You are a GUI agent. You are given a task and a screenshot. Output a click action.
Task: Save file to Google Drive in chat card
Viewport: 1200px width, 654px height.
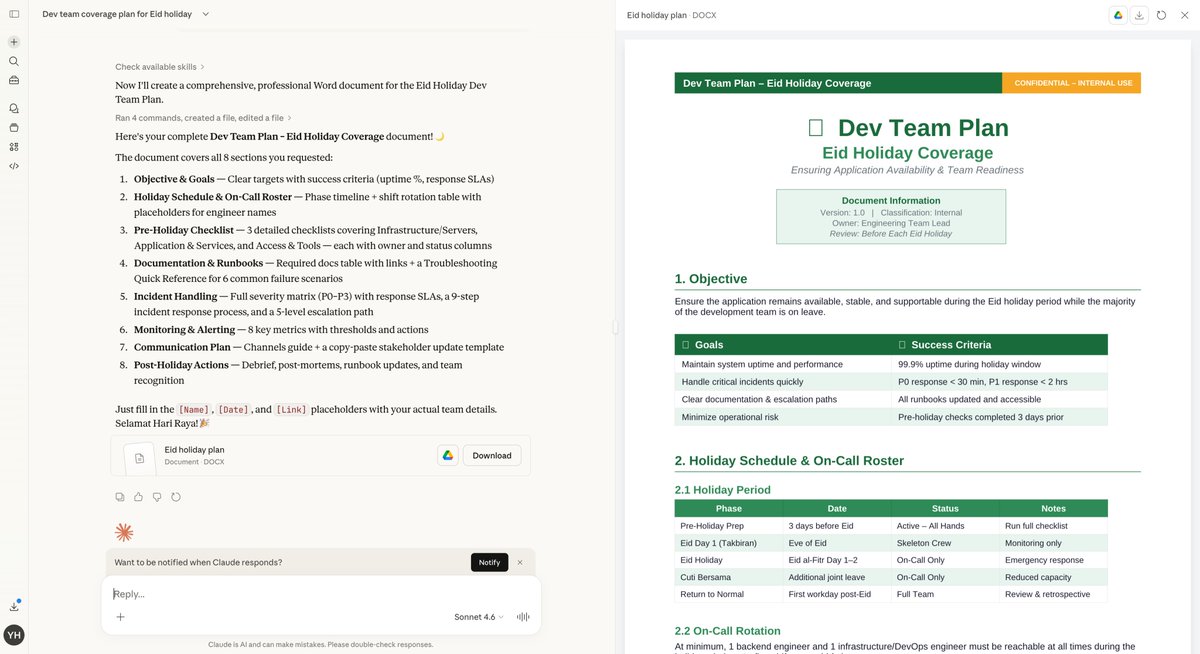point(448,455)
